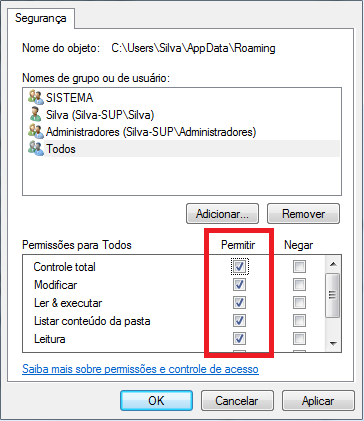Click the Adicionar... button
This screenshot has width=364, height=421.
222,214
